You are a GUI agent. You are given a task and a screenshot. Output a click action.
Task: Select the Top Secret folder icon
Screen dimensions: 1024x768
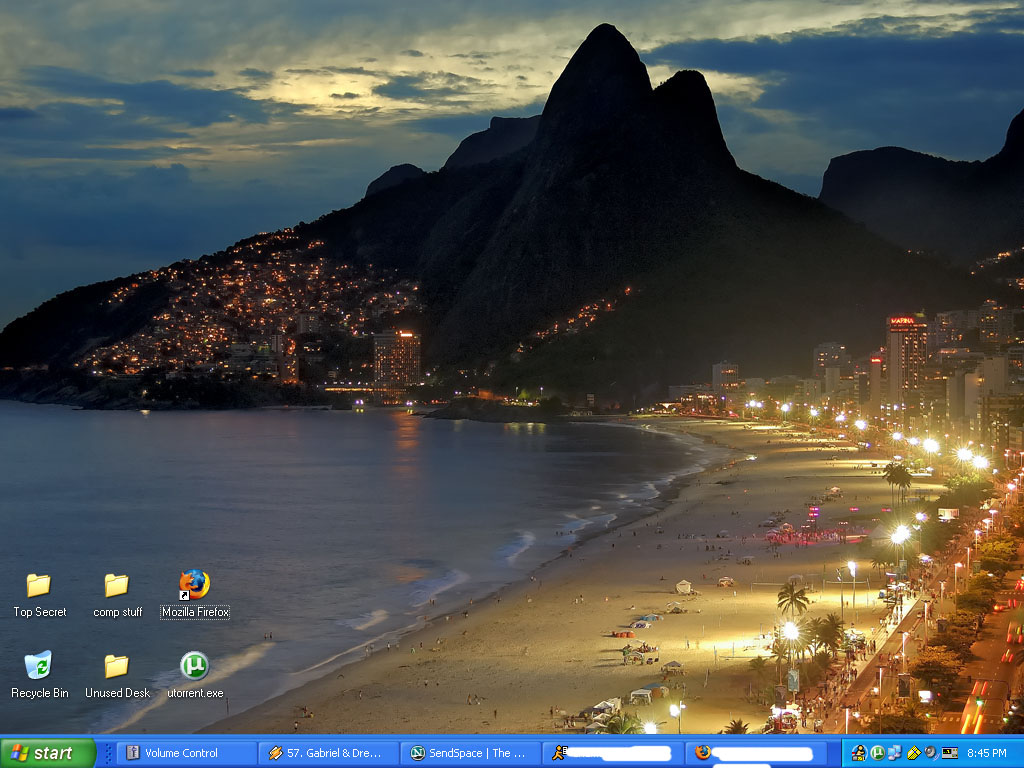38,586
